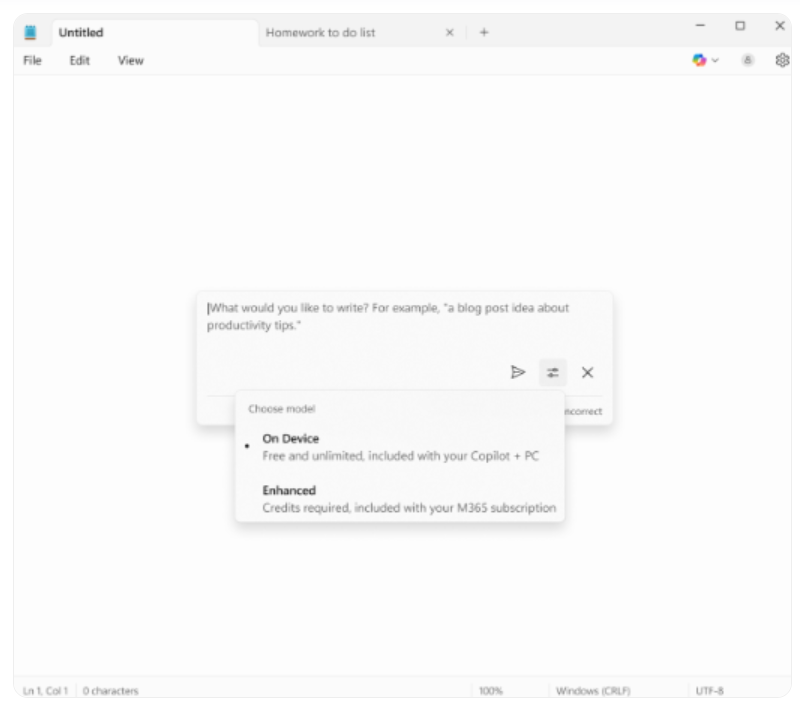Send the prompt with the arrow icon
800x702 pixels.
pyautogui.click(x=518, y=372)
